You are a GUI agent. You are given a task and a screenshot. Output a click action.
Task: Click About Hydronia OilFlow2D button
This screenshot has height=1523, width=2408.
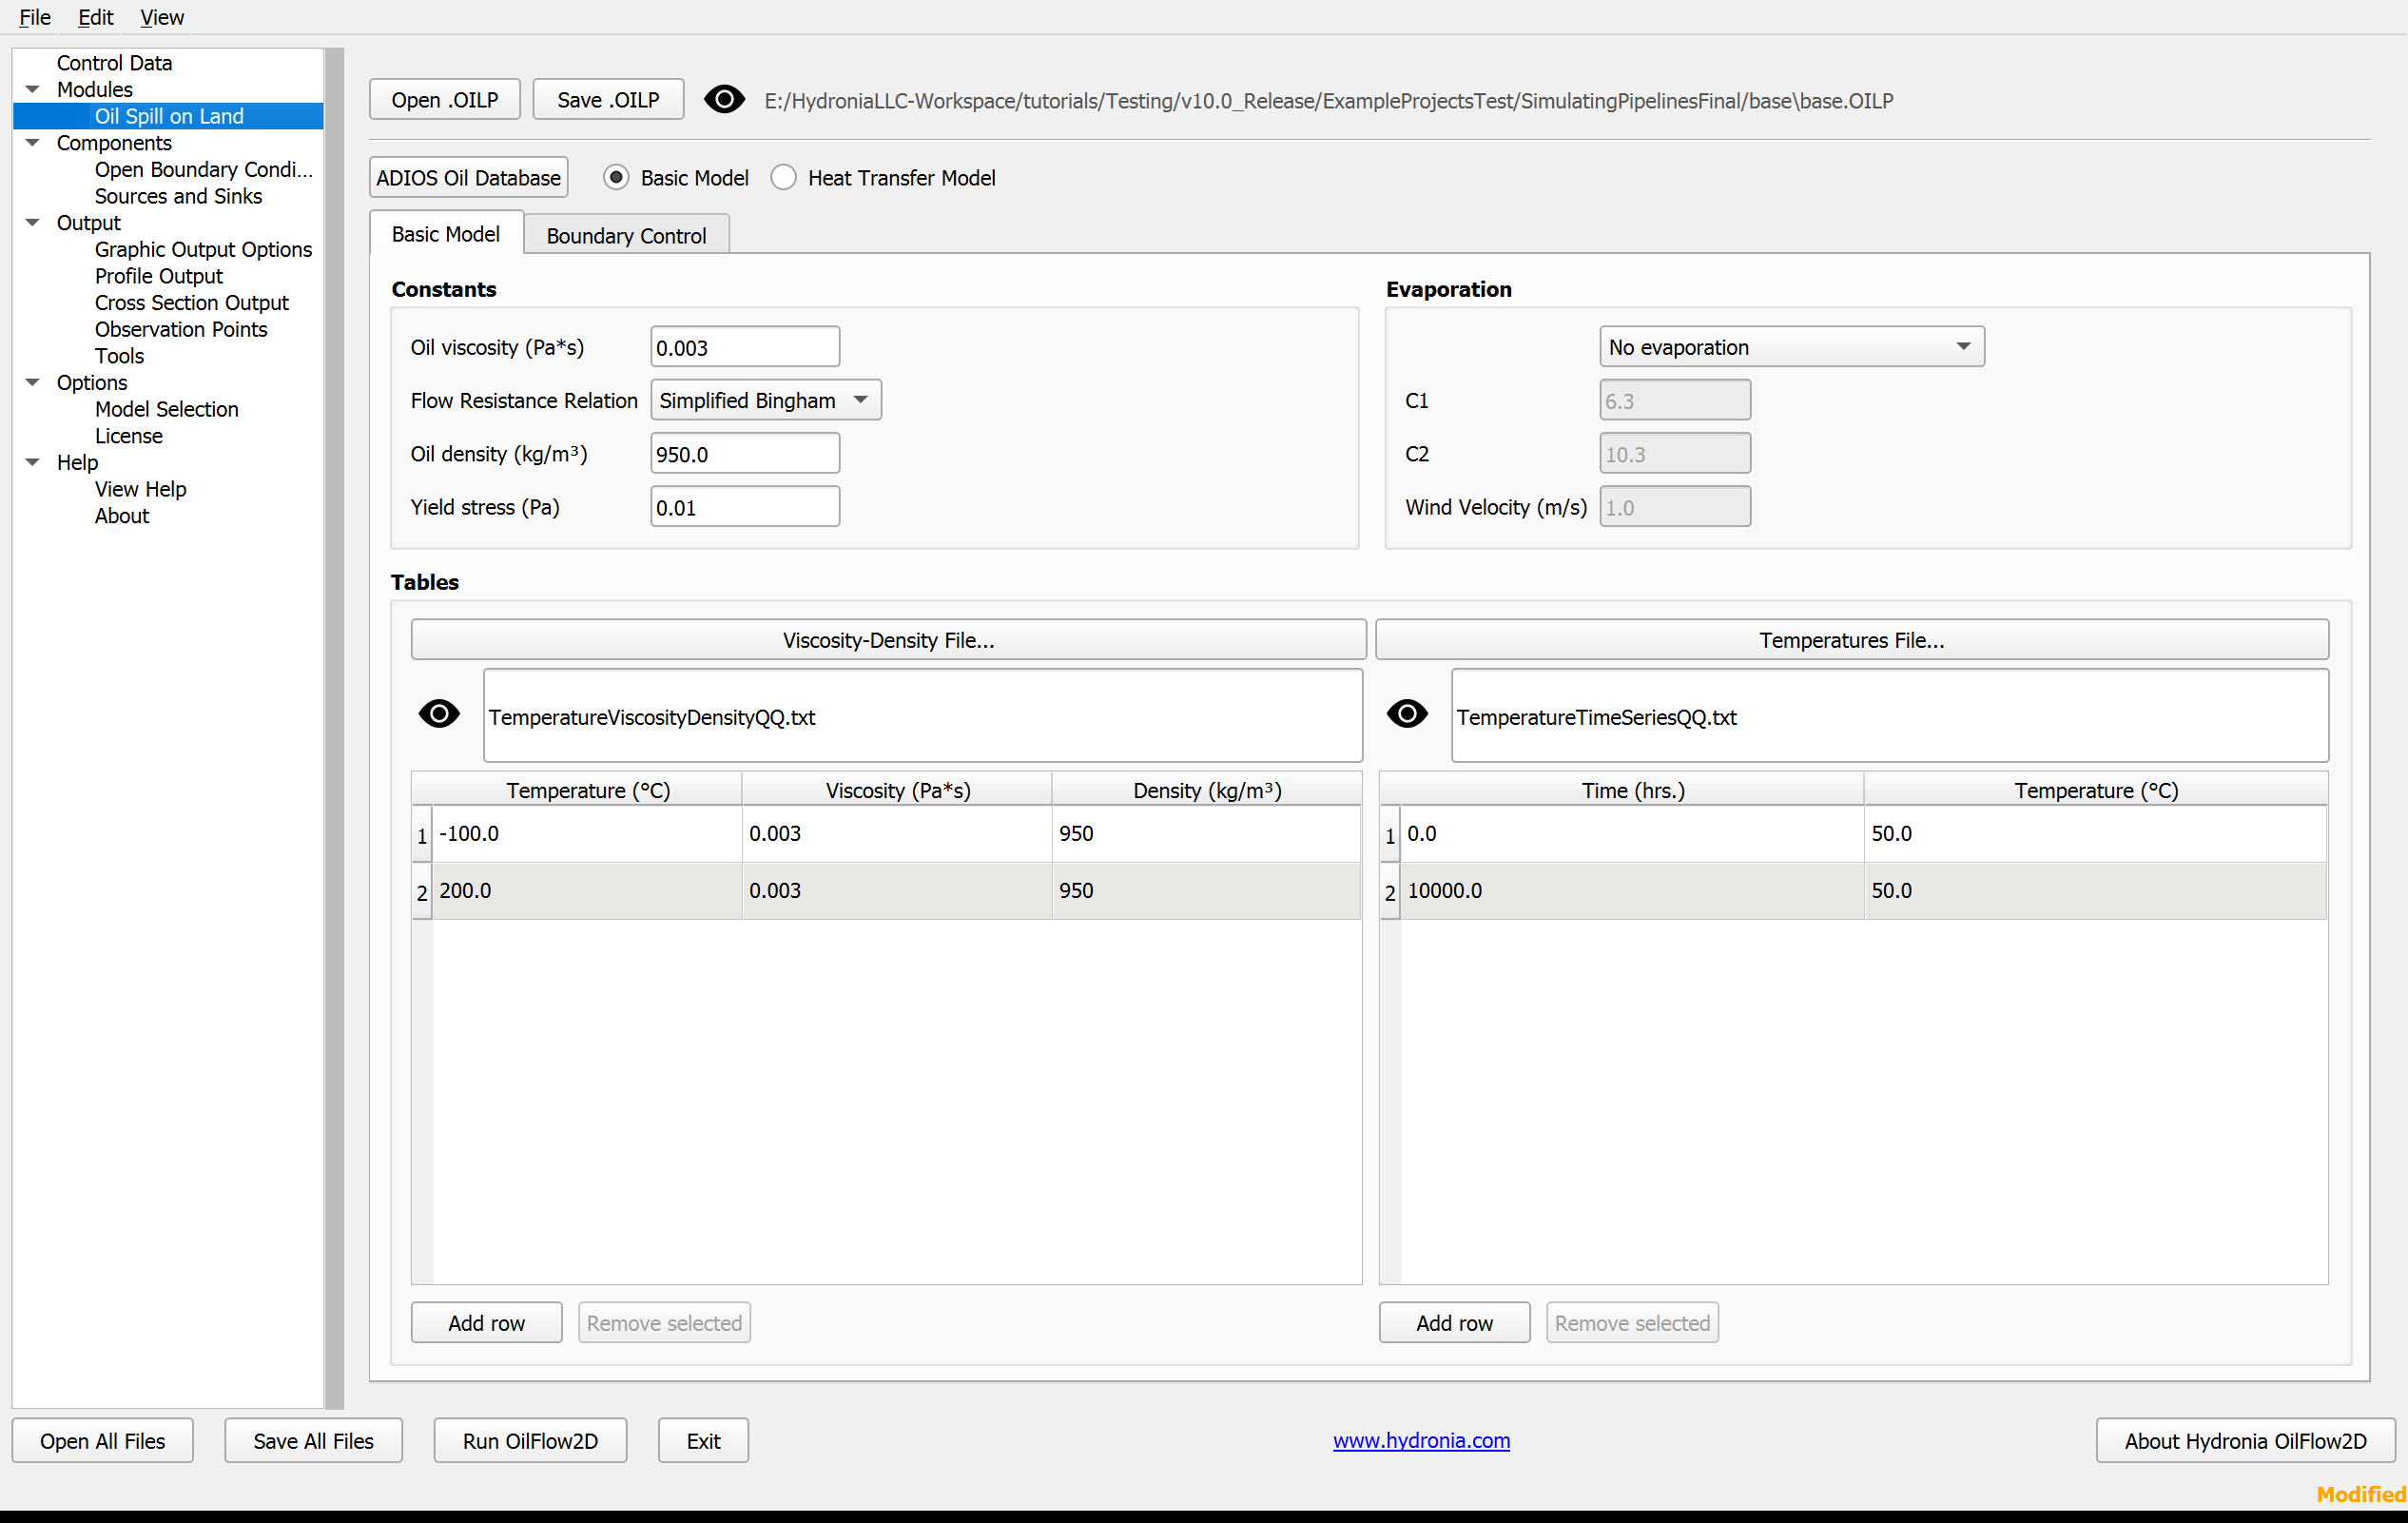point(2245,1441)
